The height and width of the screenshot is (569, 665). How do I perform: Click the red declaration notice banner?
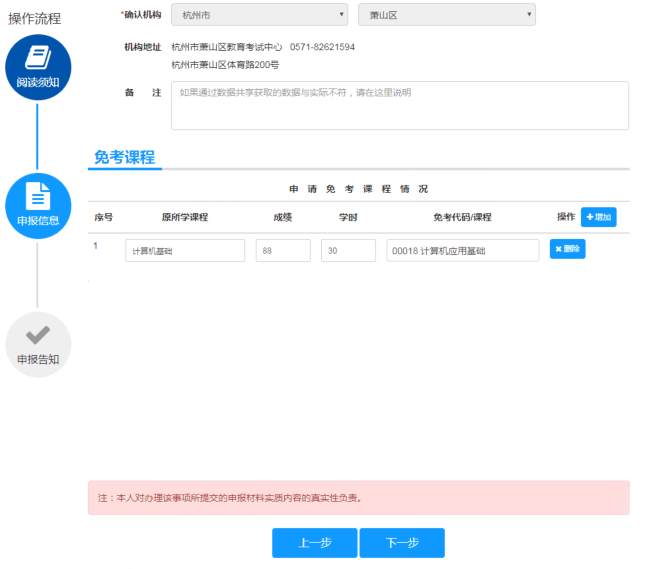pos(358,497)
